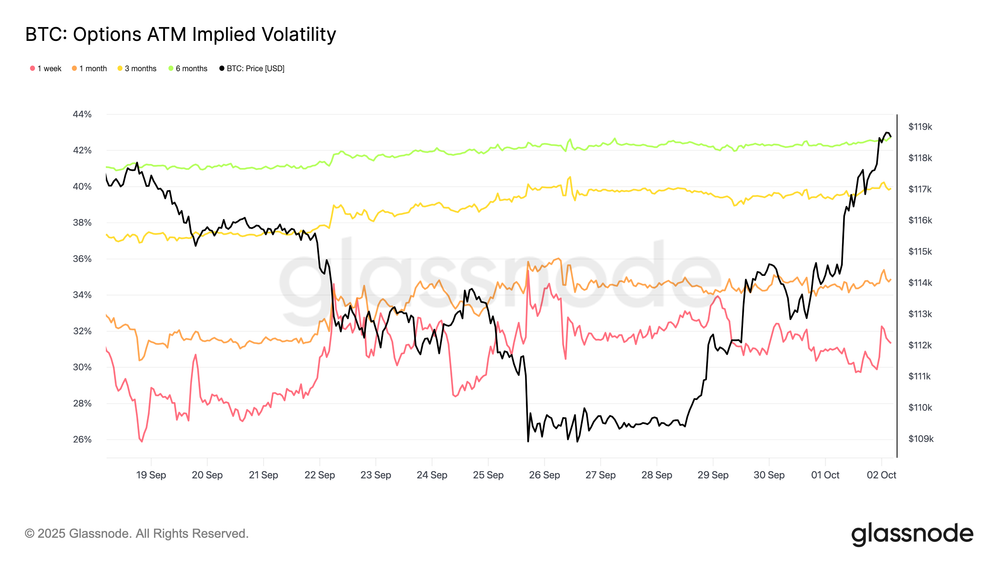Click the glassnode logo at bottom right
Screen dimensions: 1000x563
point(911,534)
